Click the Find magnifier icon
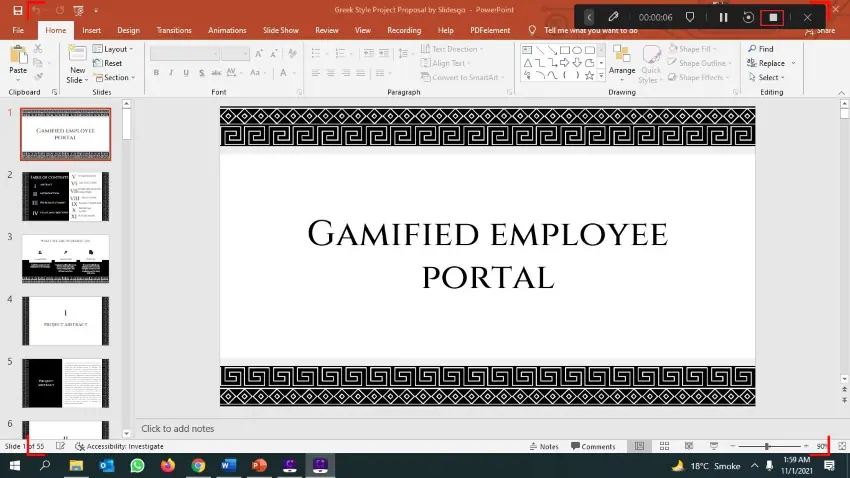 tap(752, 49)
